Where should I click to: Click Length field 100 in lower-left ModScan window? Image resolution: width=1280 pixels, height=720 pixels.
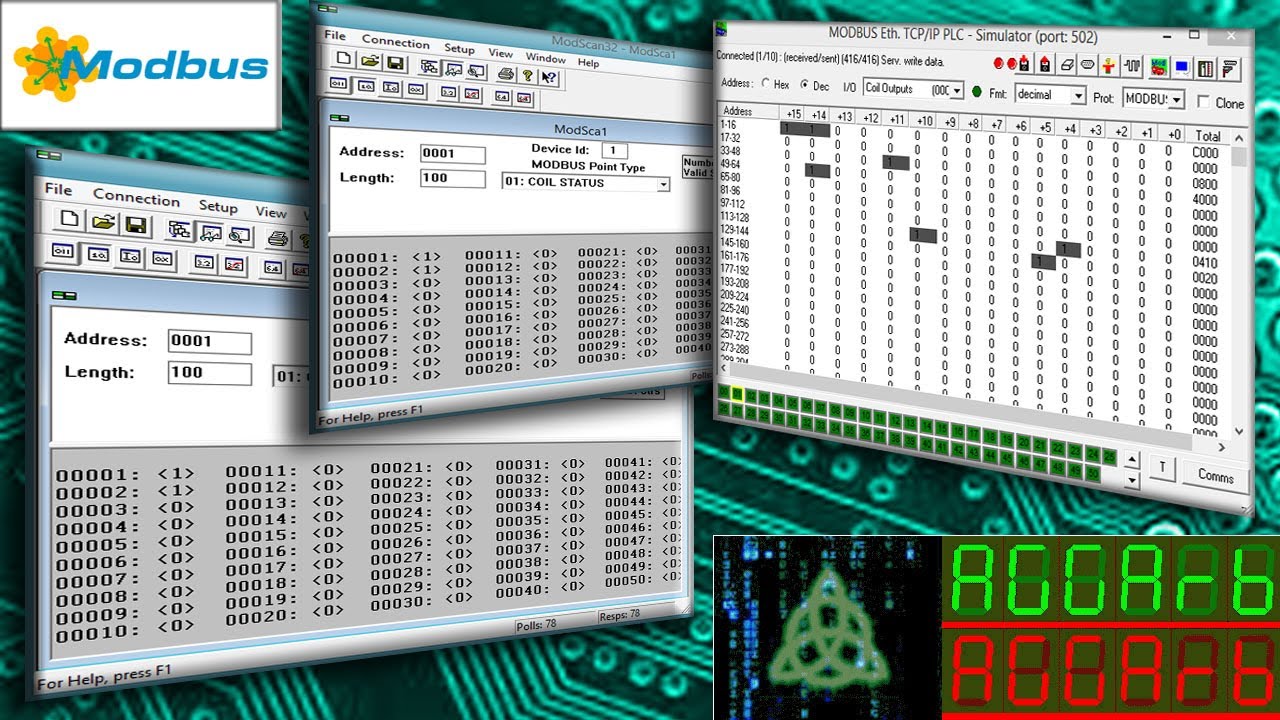click(210, 373)
